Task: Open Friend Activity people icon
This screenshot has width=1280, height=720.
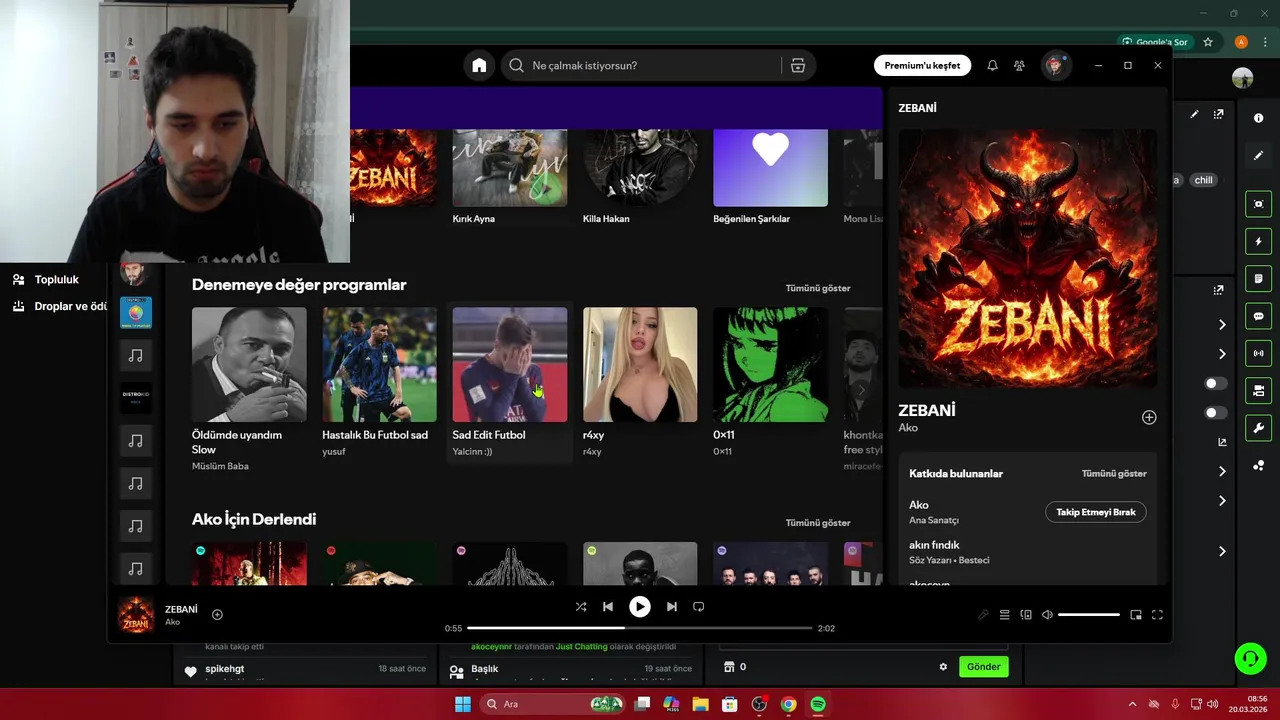Action: 1019,65
